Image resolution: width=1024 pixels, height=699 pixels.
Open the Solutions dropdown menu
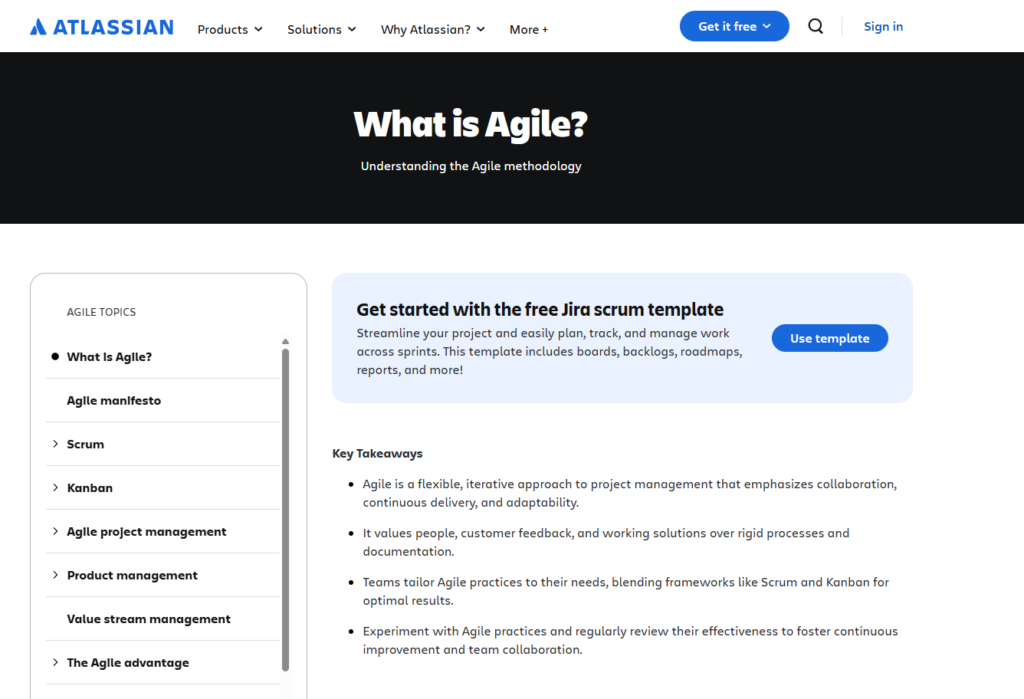pos(321,29)
